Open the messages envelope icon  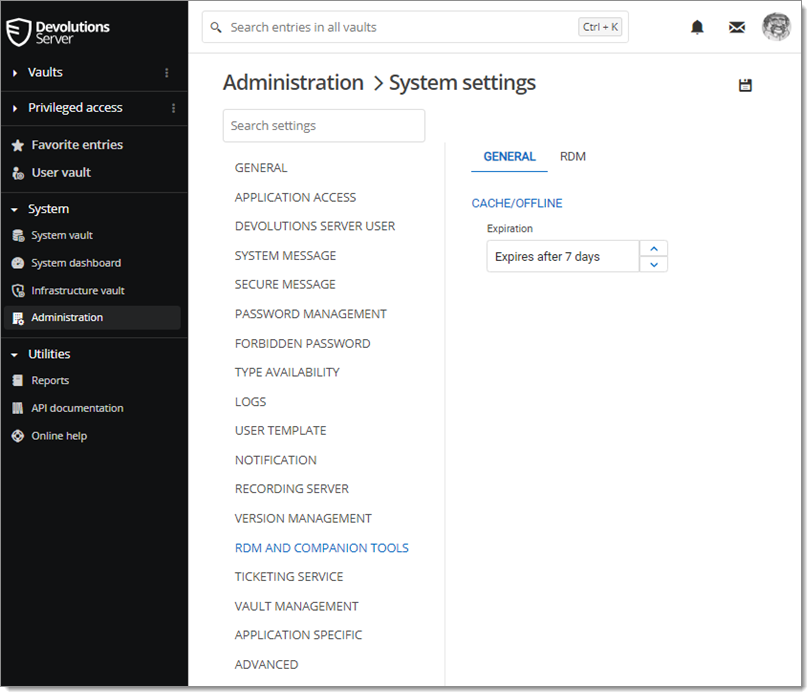click(736, 27)
